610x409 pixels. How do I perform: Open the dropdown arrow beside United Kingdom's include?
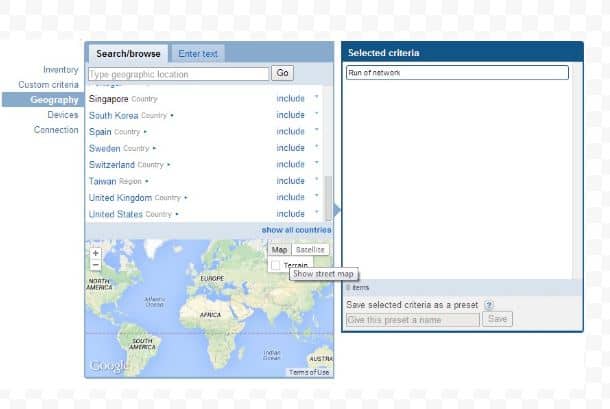pos(316,195)
